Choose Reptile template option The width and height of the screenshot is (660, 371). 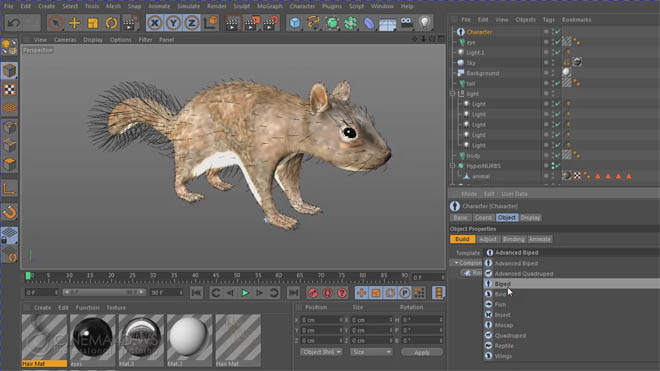point(572,346)
